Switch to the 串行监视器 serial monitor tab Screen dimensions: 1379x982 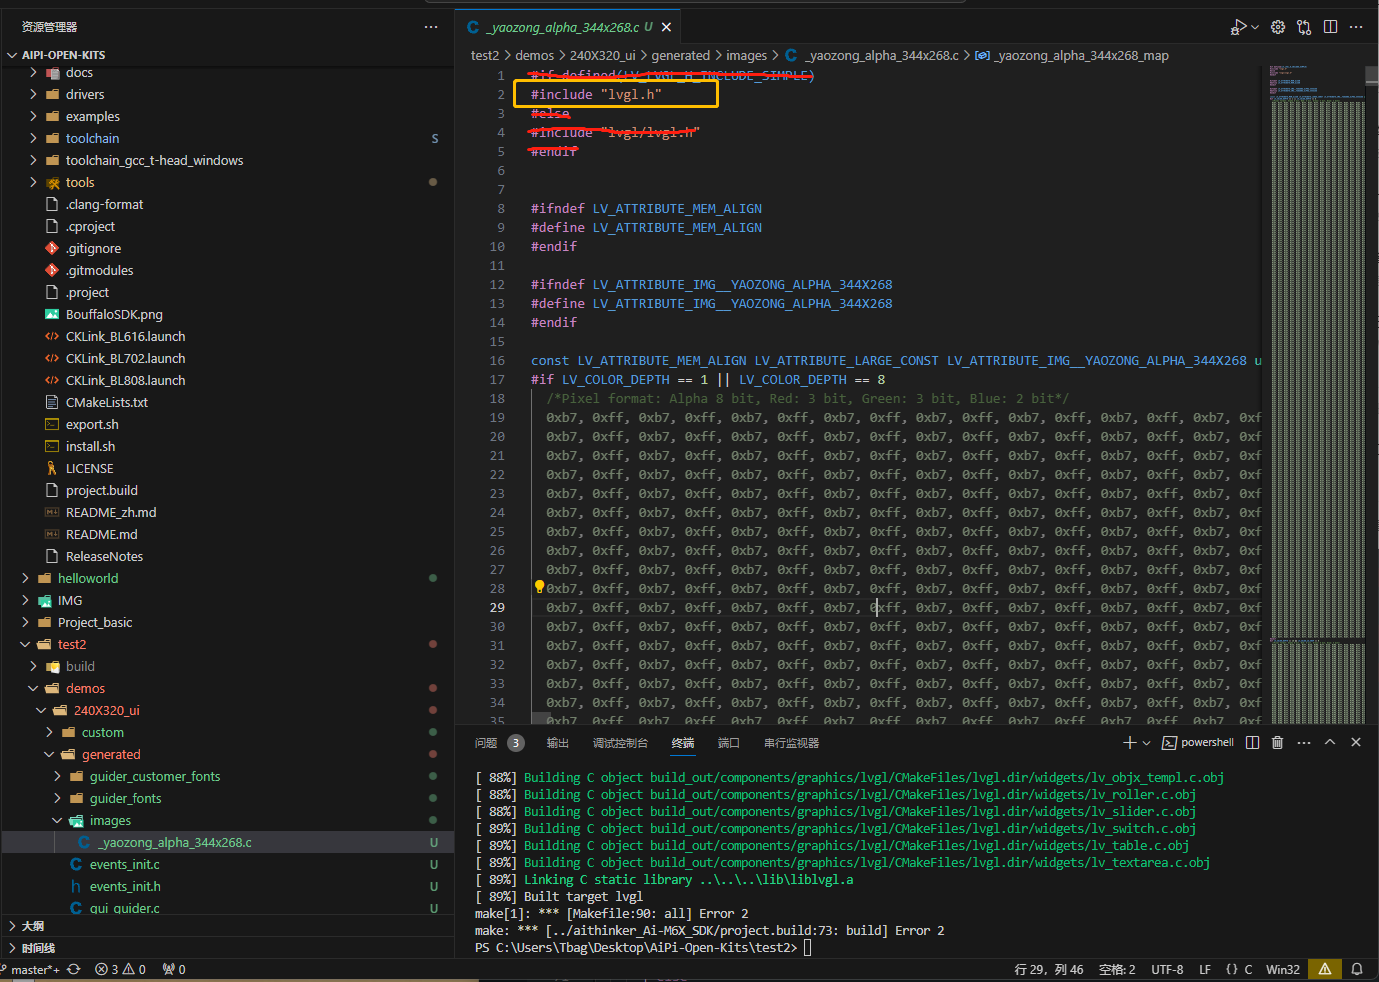point(791,743)
